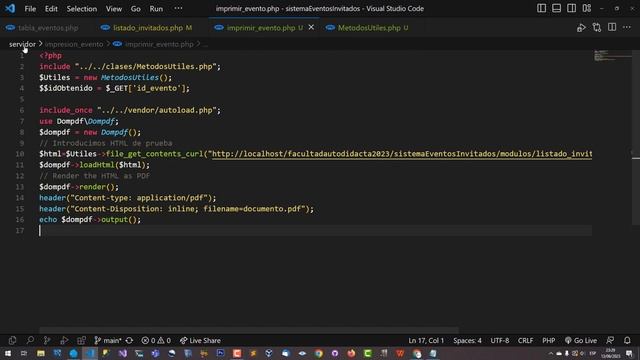Open File Explorer on the taskbar
The width and height of the screenshot is (640, 360).
click(x=41, y=353)
